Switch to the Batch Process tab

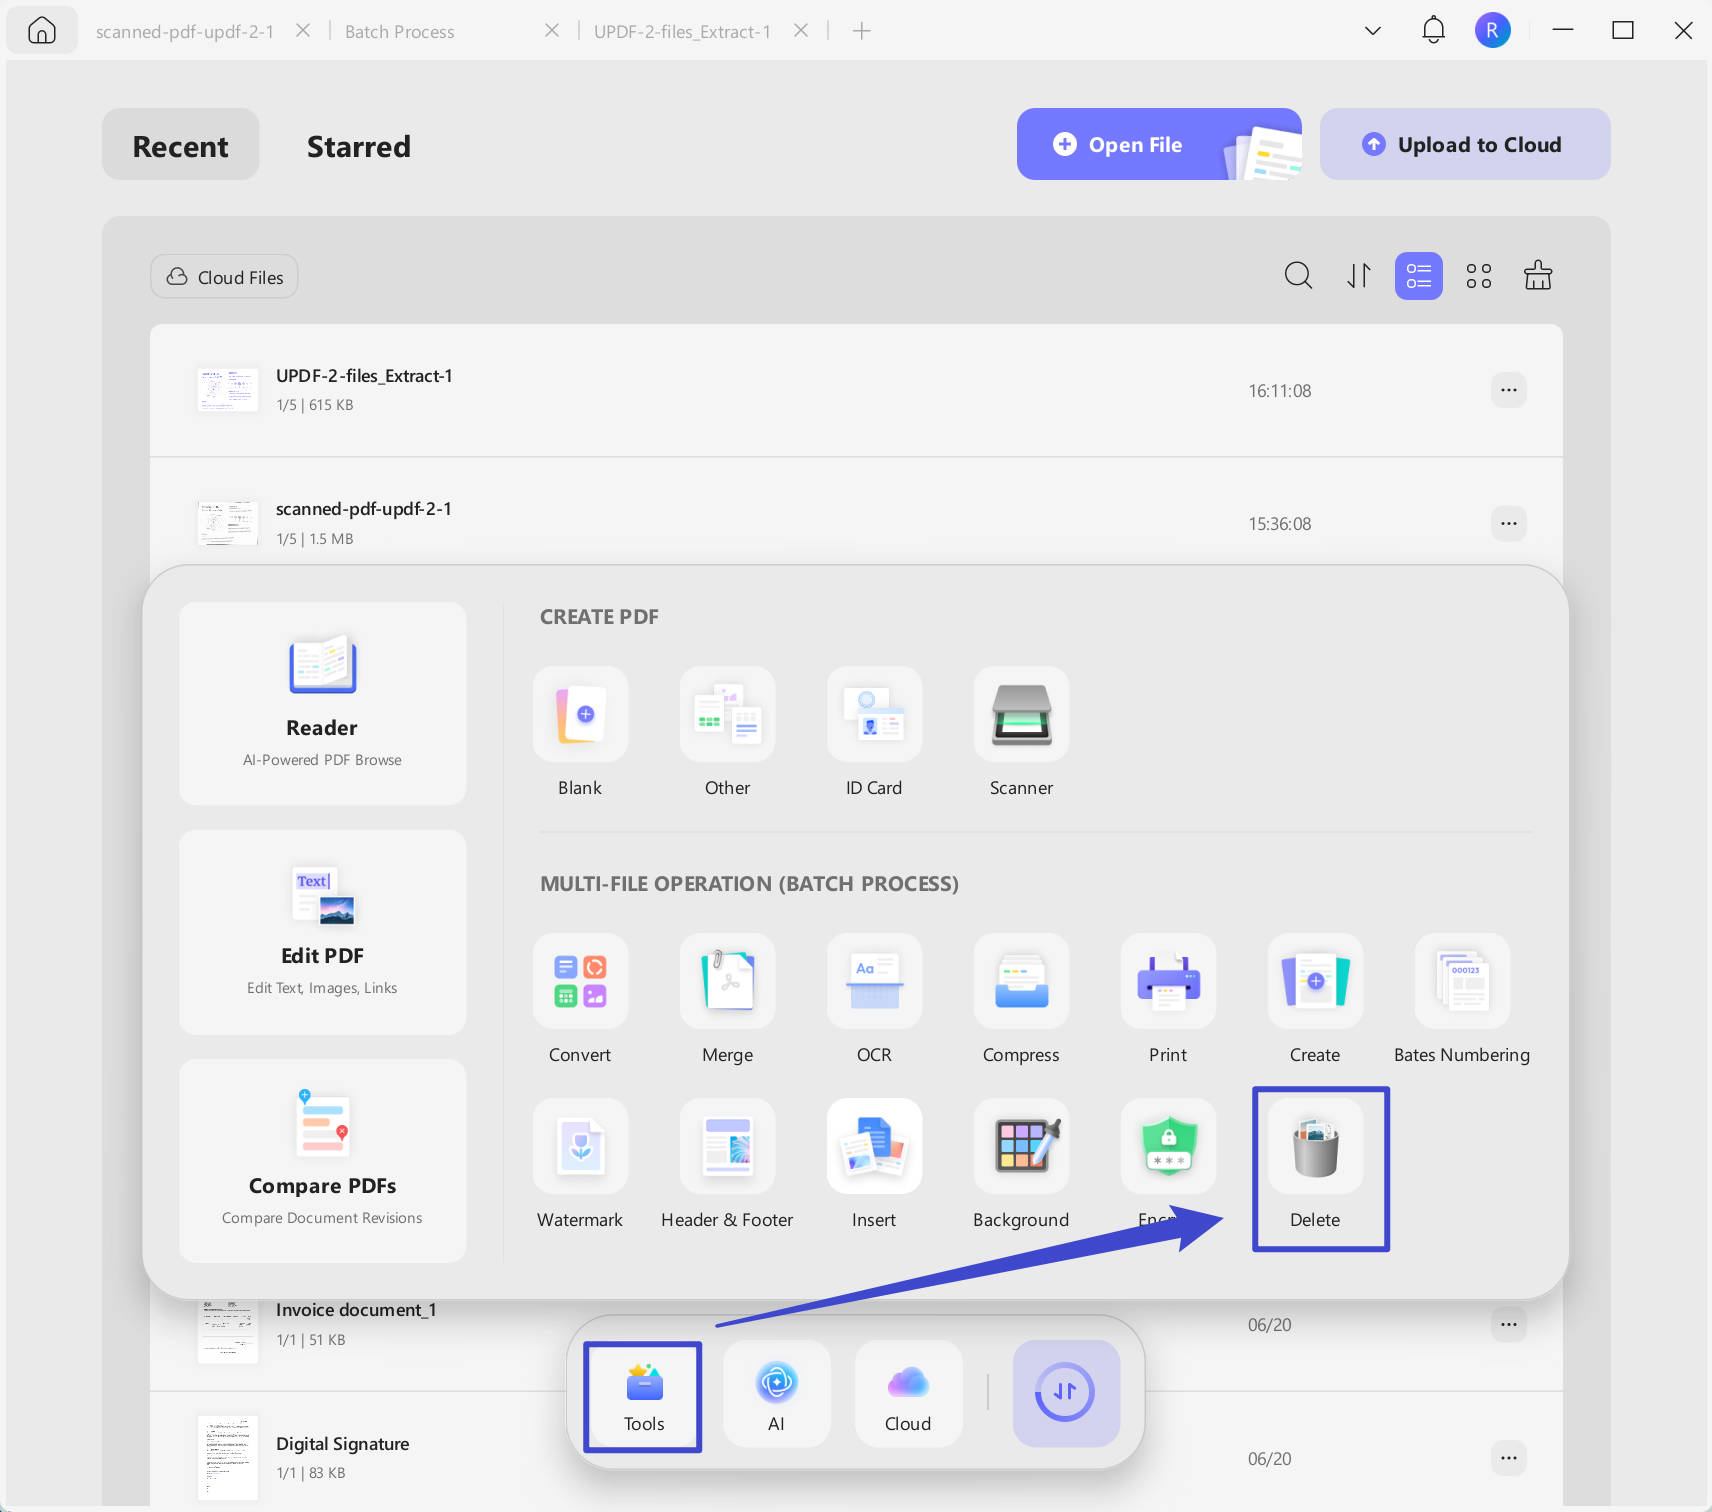click(399, 32)
